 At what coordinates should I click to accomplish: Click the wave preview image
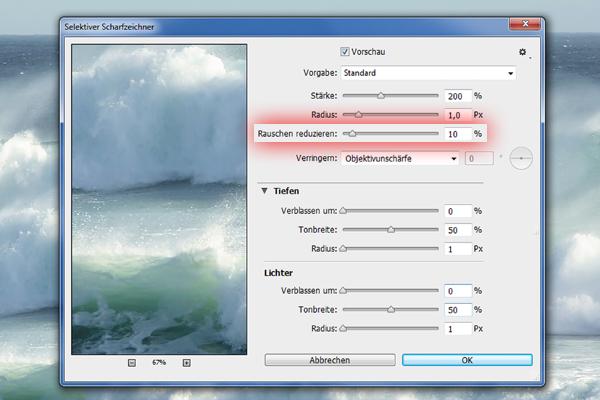[159, 199]
